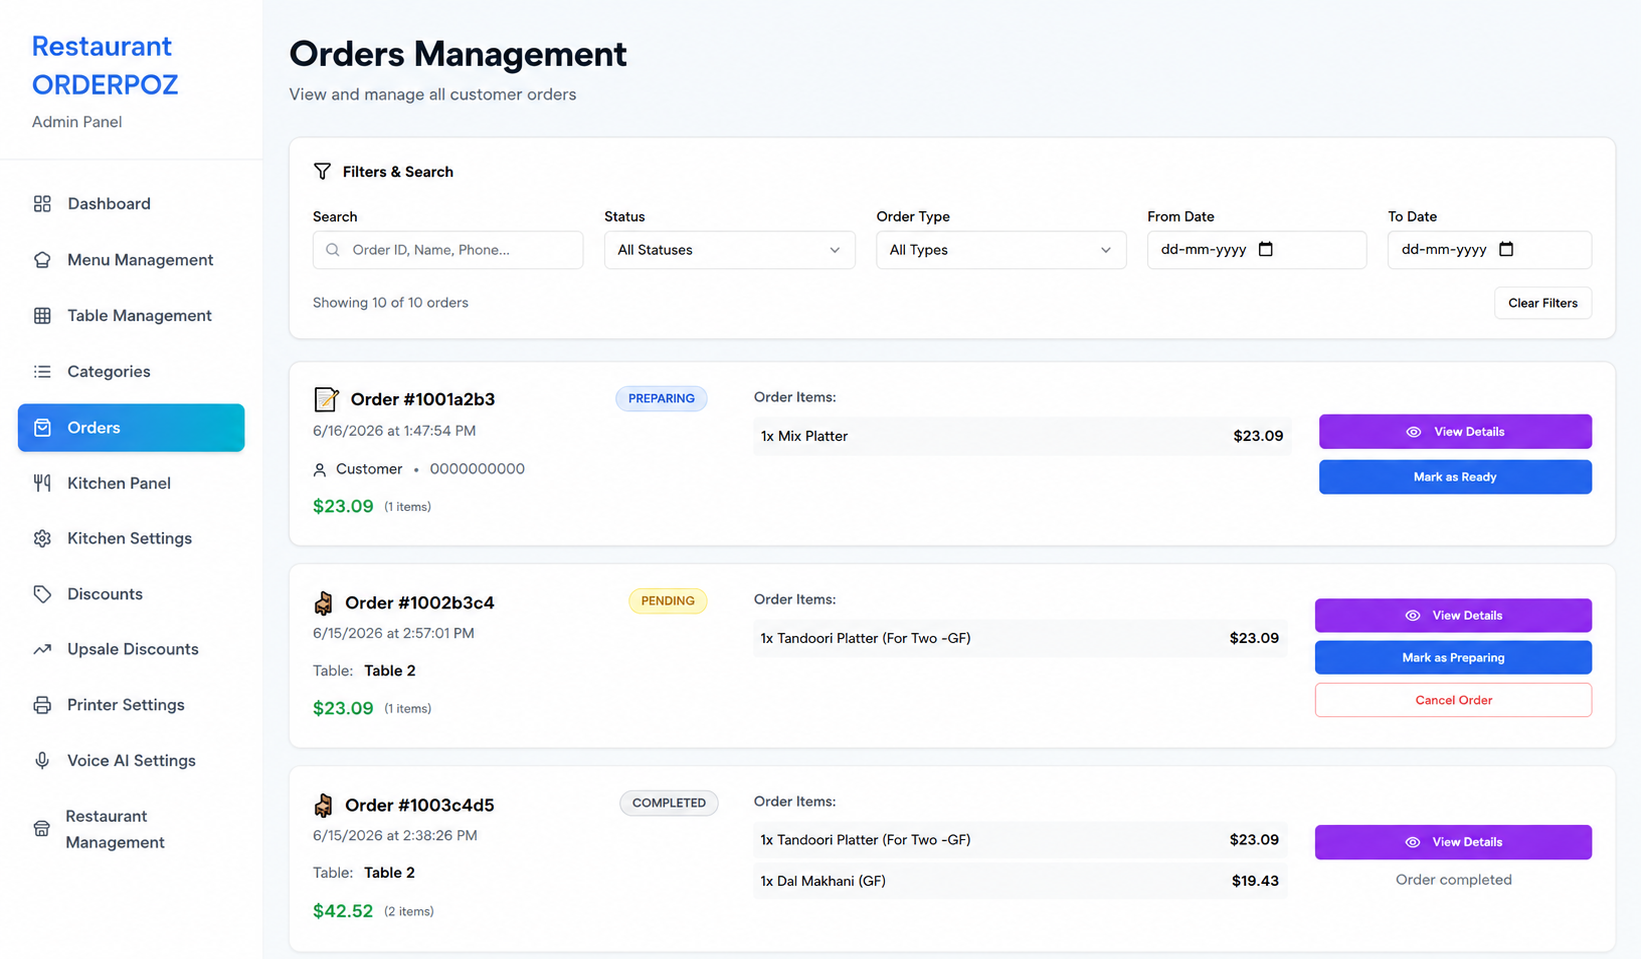Open the All Types order type dropdown
The width and height of the screenshot is (1641, 959).
1001,250
